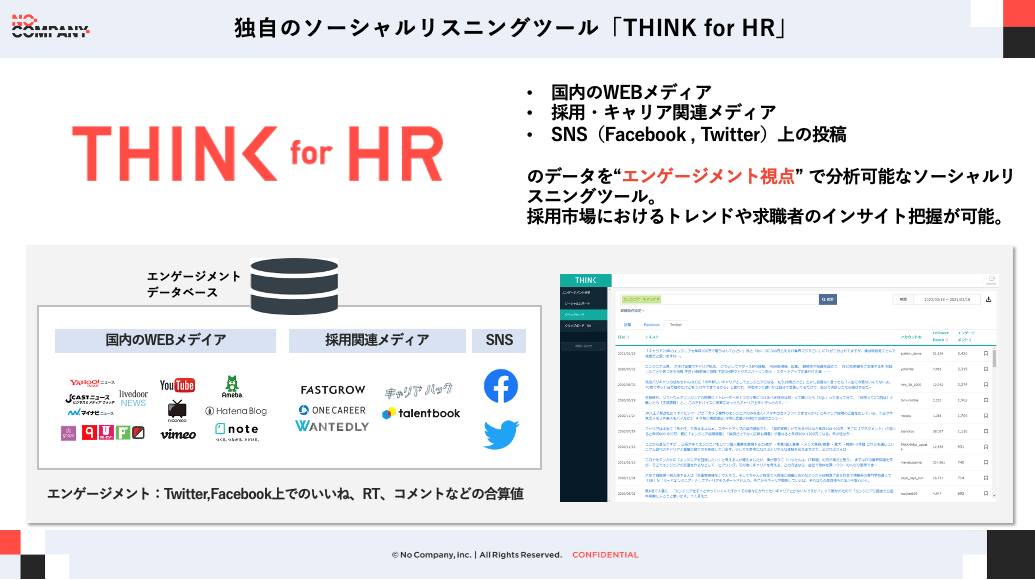The width and height of the screenshot is (1035, 580).
Task: Open the date range picker field
Action: tap(947, 300)
